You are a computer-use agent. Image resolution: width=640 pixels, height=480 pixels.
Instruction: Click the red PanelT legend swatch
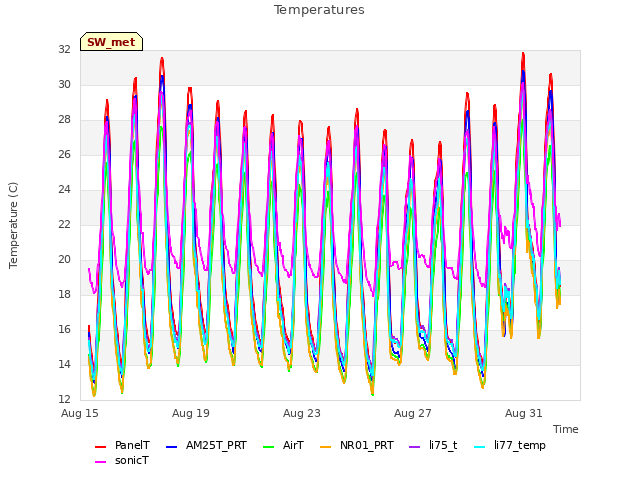coord(100,447)
